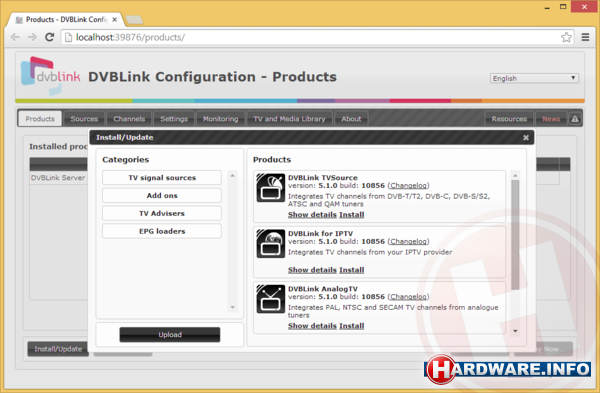Image resolution: width=600 pixels, height=393 pixels.
Task: Click the DVBLink AnalogTV antenna icon
Action: point(271,299)
